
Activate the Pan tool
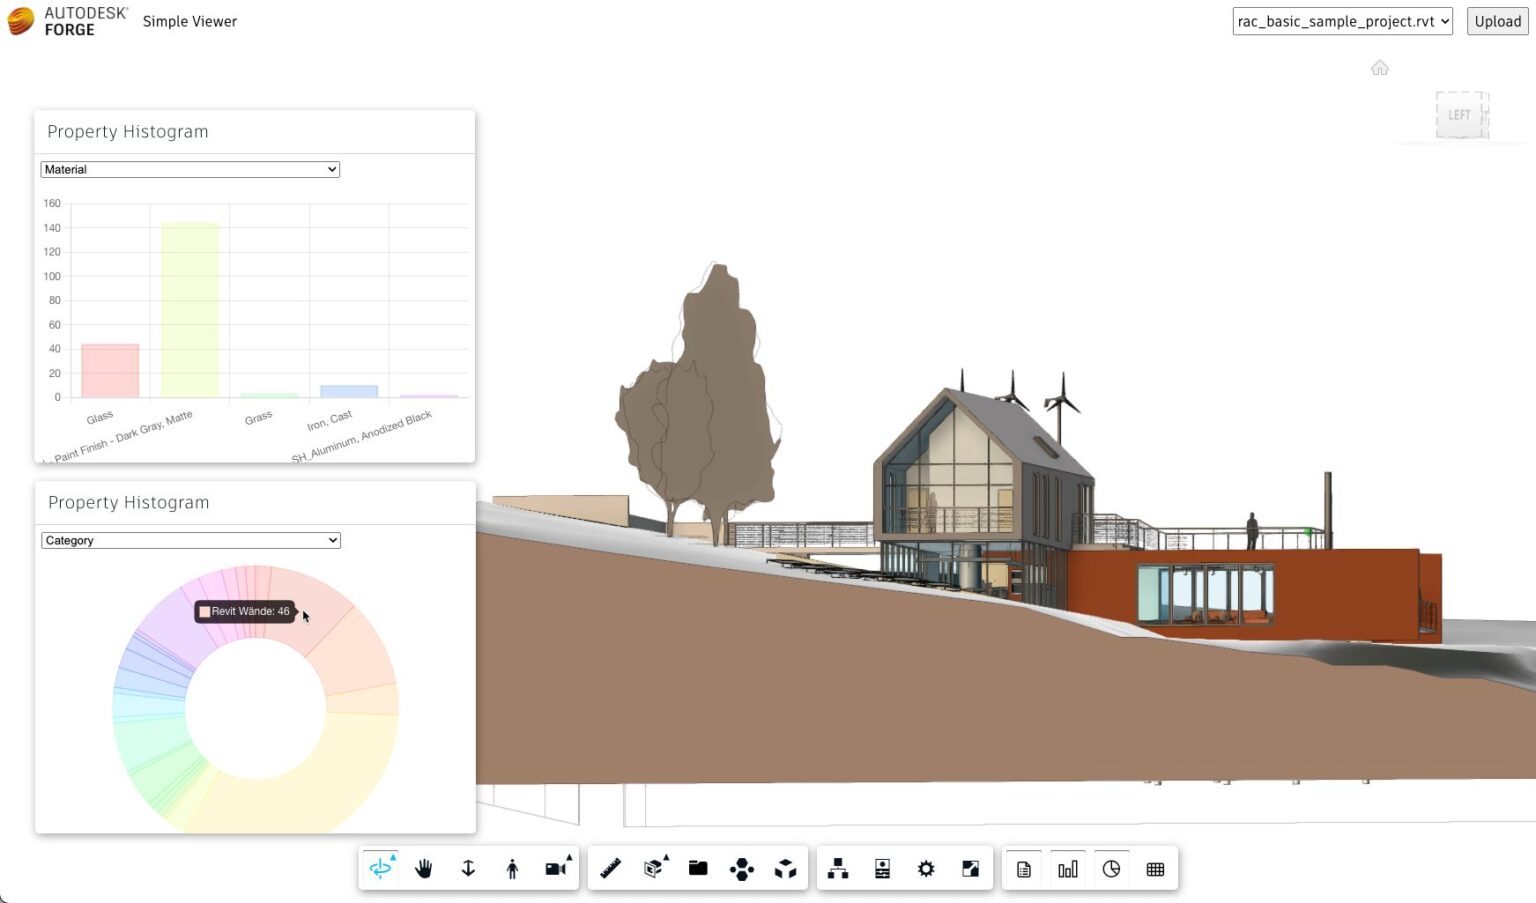point(423,868)
